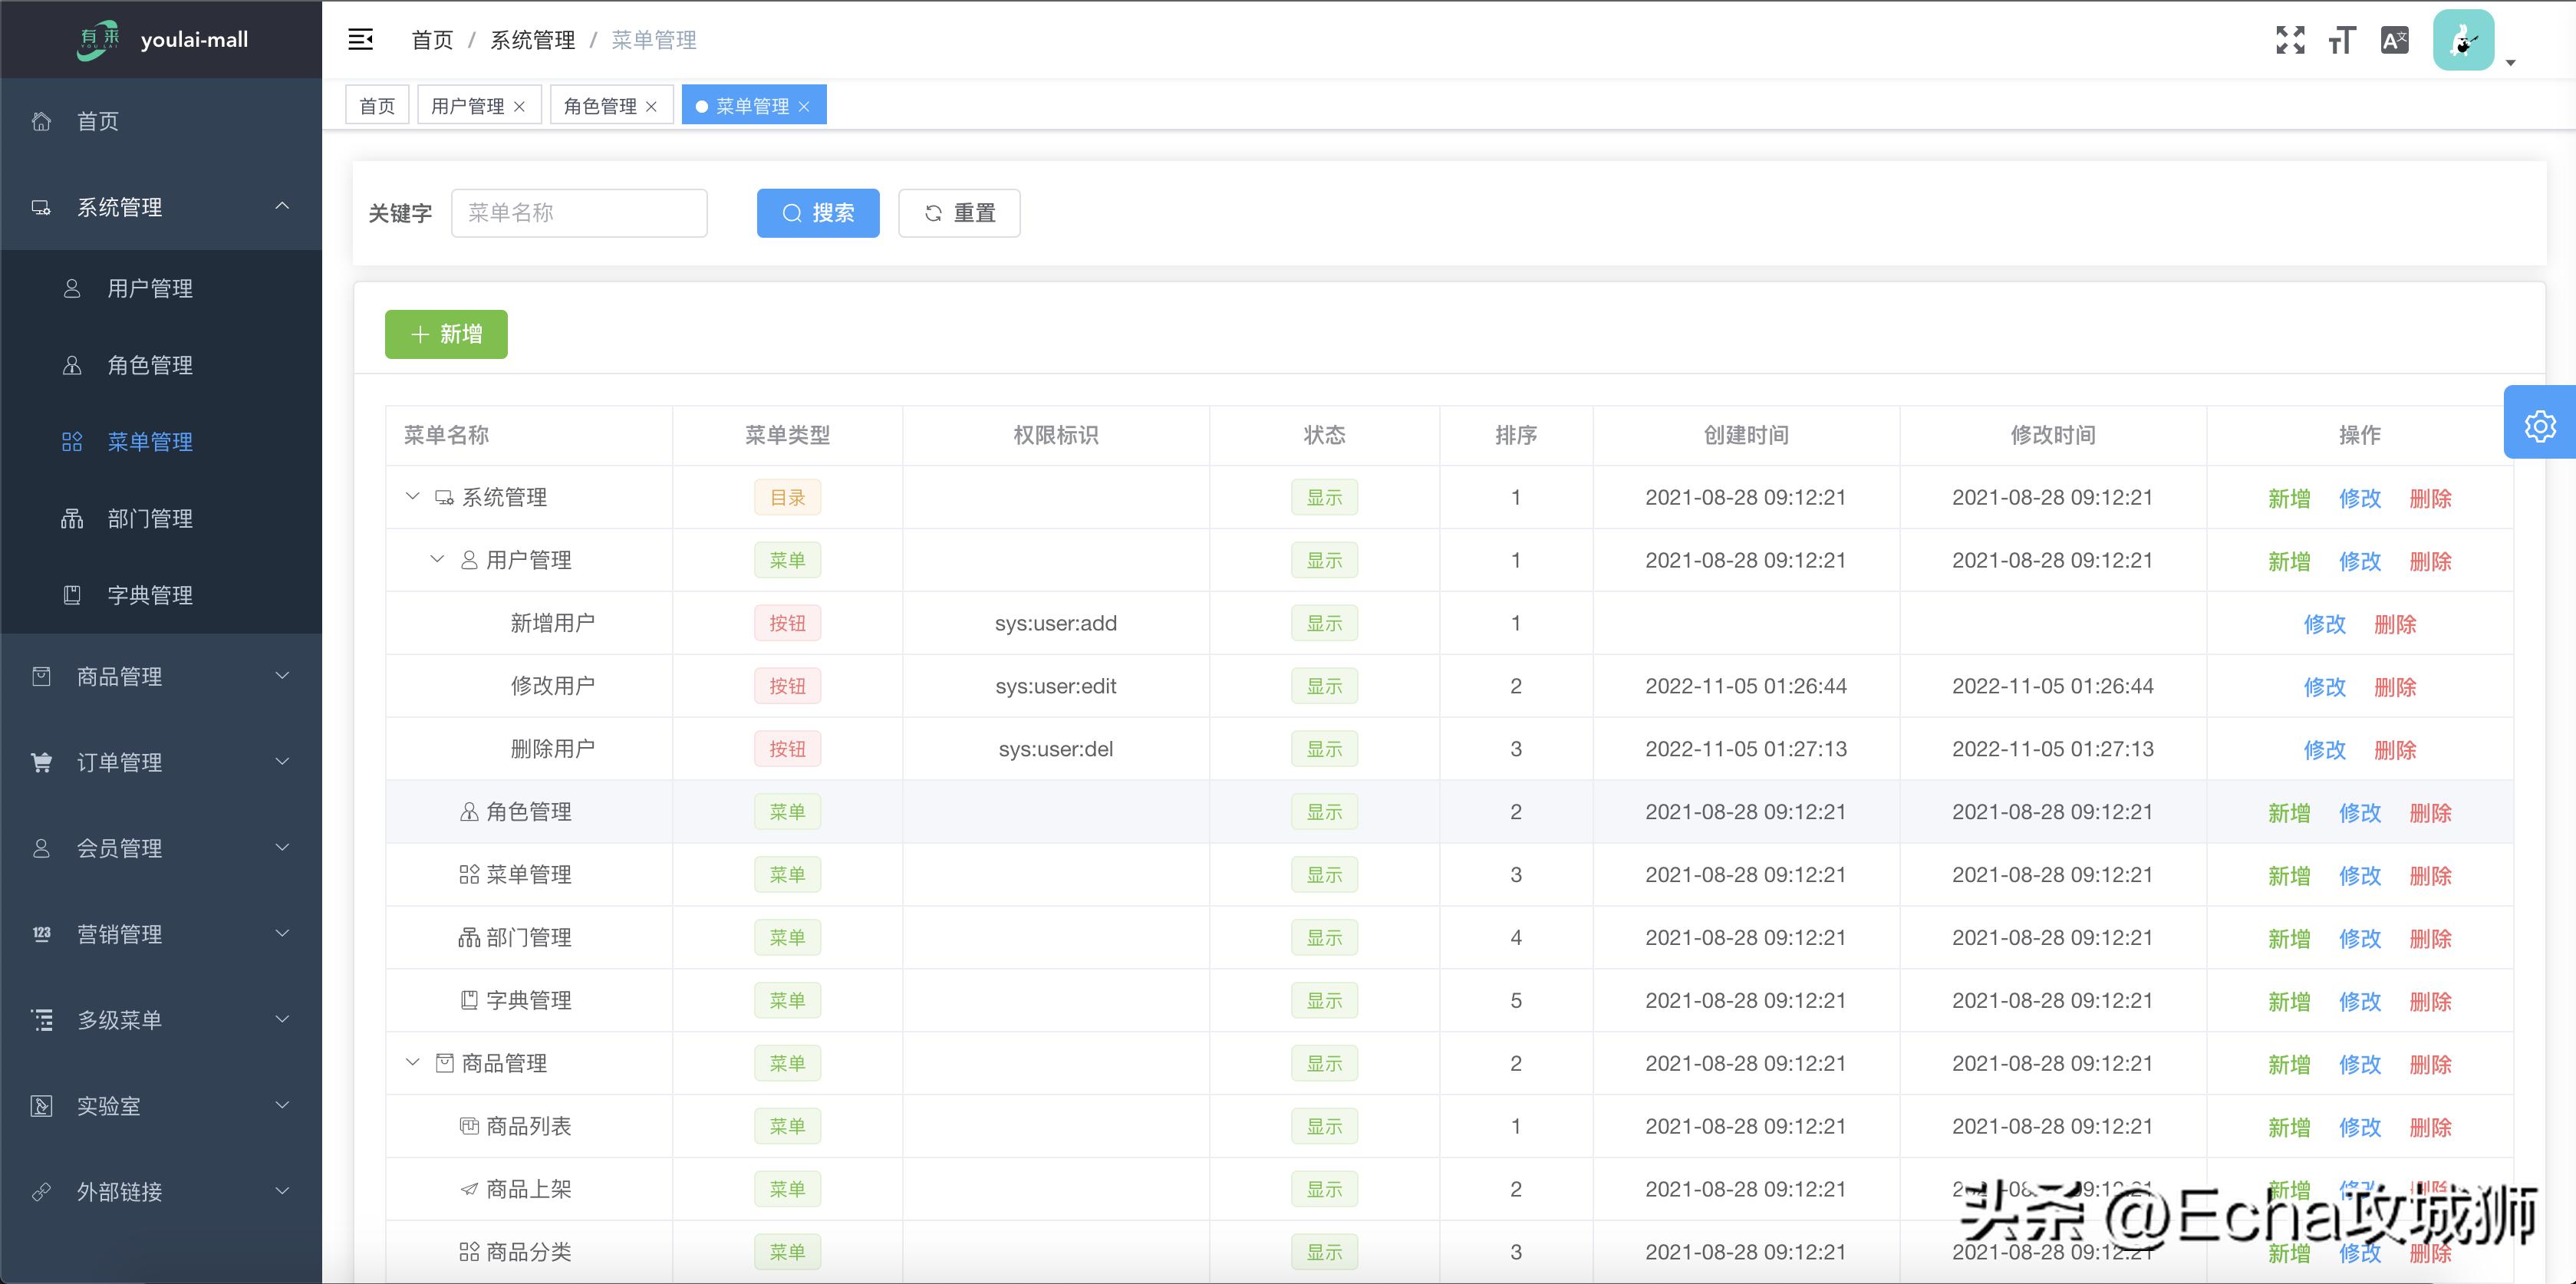Screen dimensions: 2576x1284
Task: Switch to the 用户管理 tab
Action: click(469, 104)
